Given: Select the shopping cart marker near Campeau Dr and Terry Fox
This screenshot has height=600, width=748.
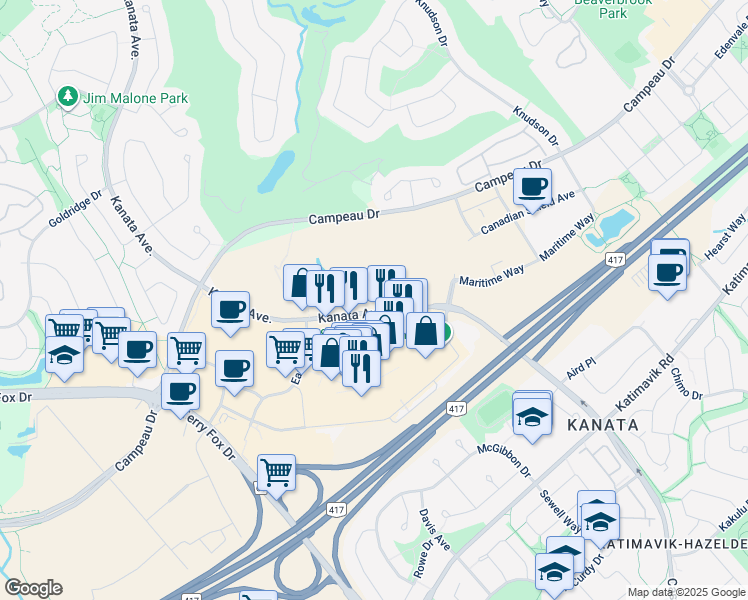Looking at the screenshot, I should pyautogui.click(x=187, y=352).
